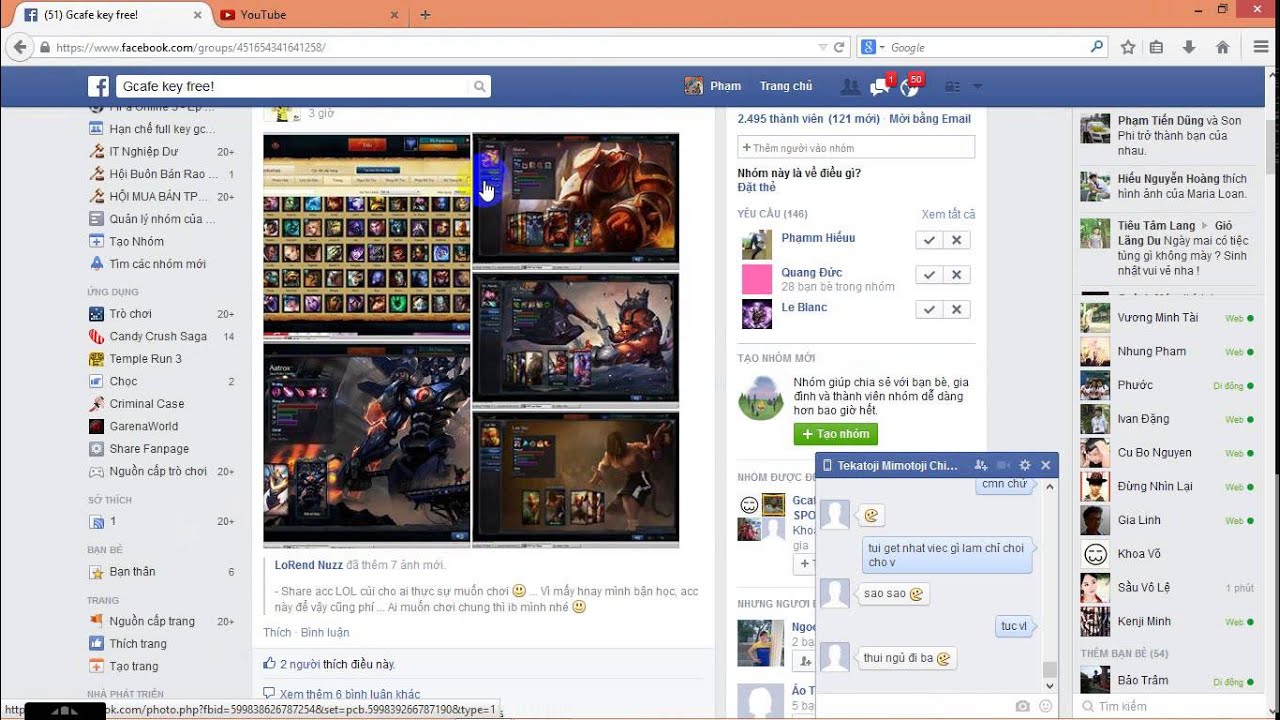Image resolution: width=1280 pixels, height=720 pixels.
Task: Approve Le Blanc join request
Action: (x=929, y=310)
